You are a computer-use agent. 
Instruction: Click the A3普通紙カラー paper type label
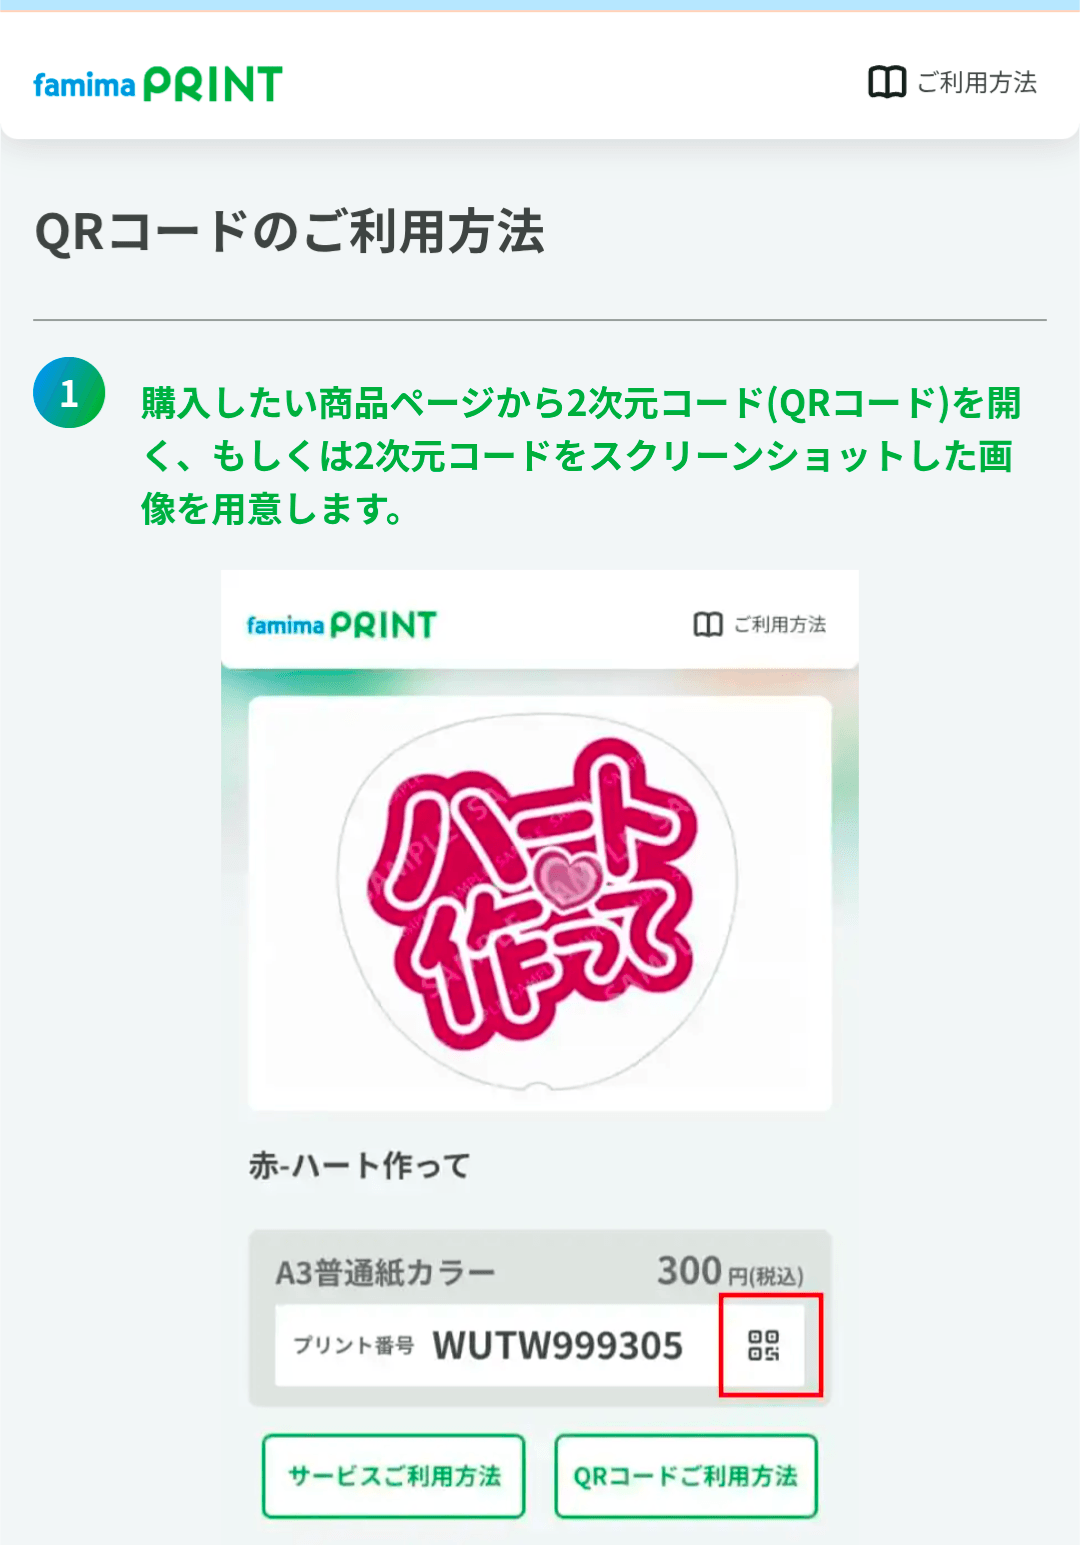click(x=385, y=1273)
